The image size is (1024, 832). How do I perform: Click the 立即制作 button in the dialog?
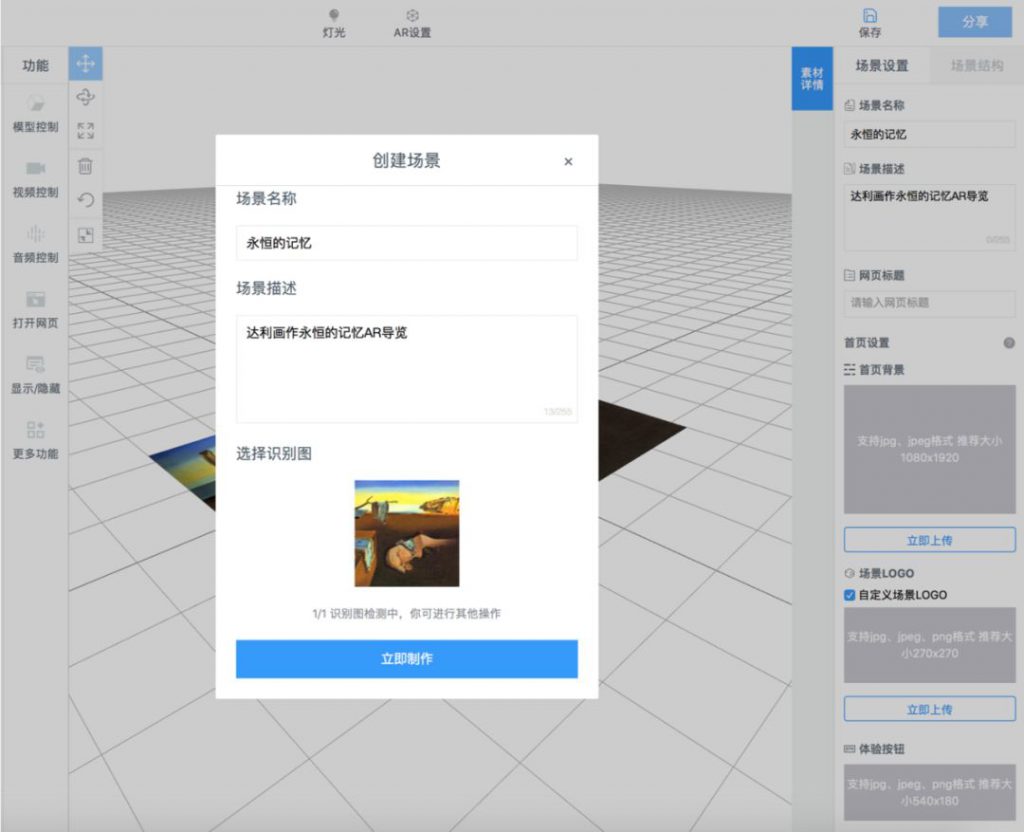coord(407,659)
